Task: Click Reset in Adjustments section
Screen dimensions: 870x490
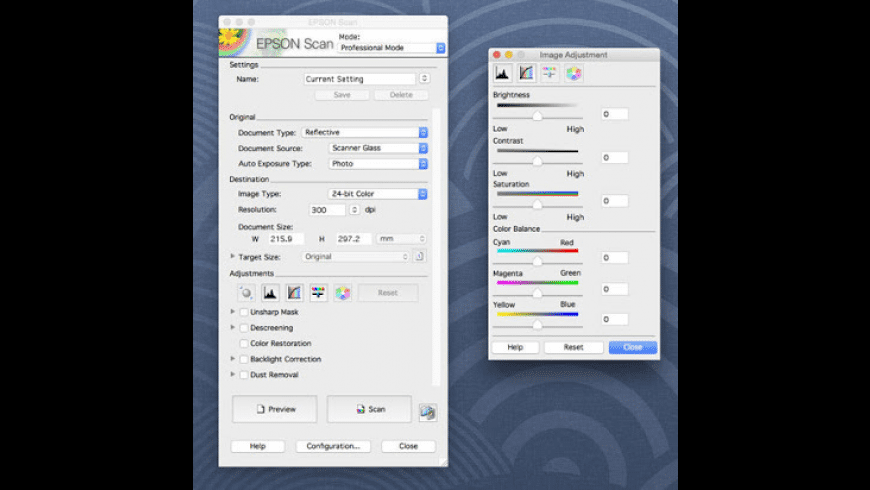Action: pos(388,292)
